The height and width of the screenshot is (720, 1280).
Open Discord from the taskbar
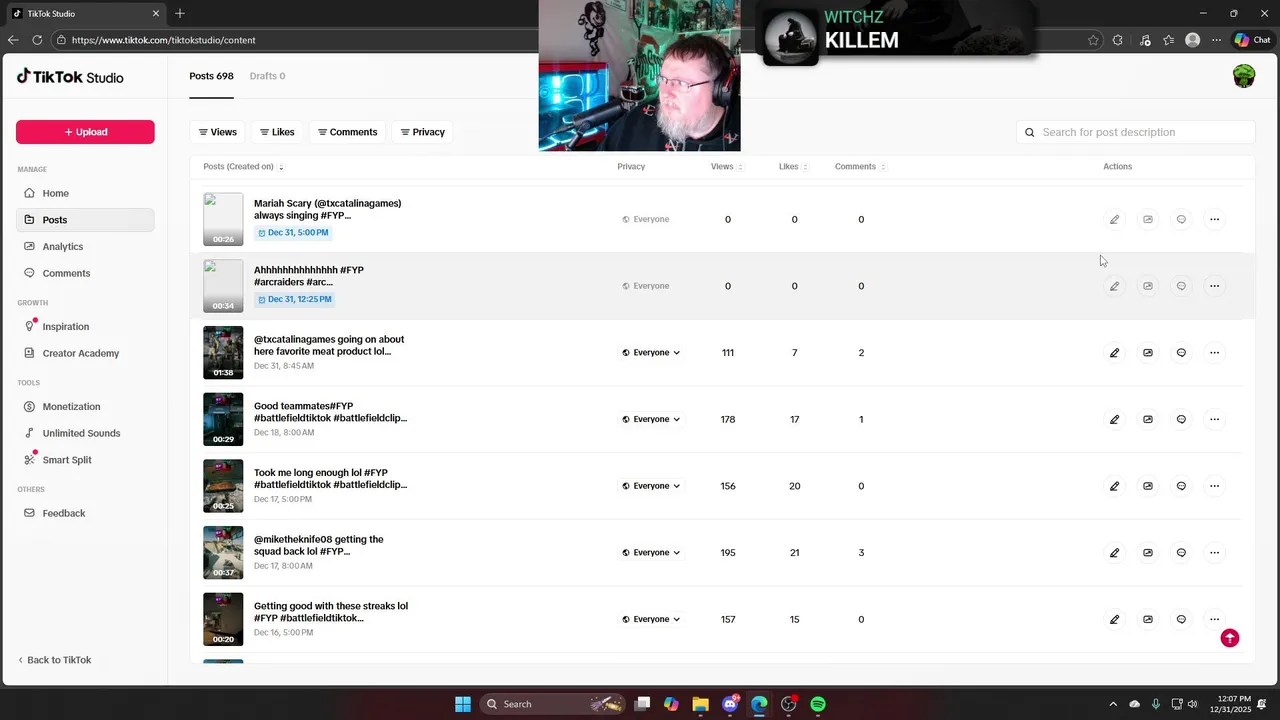click(x=730, y=704)
